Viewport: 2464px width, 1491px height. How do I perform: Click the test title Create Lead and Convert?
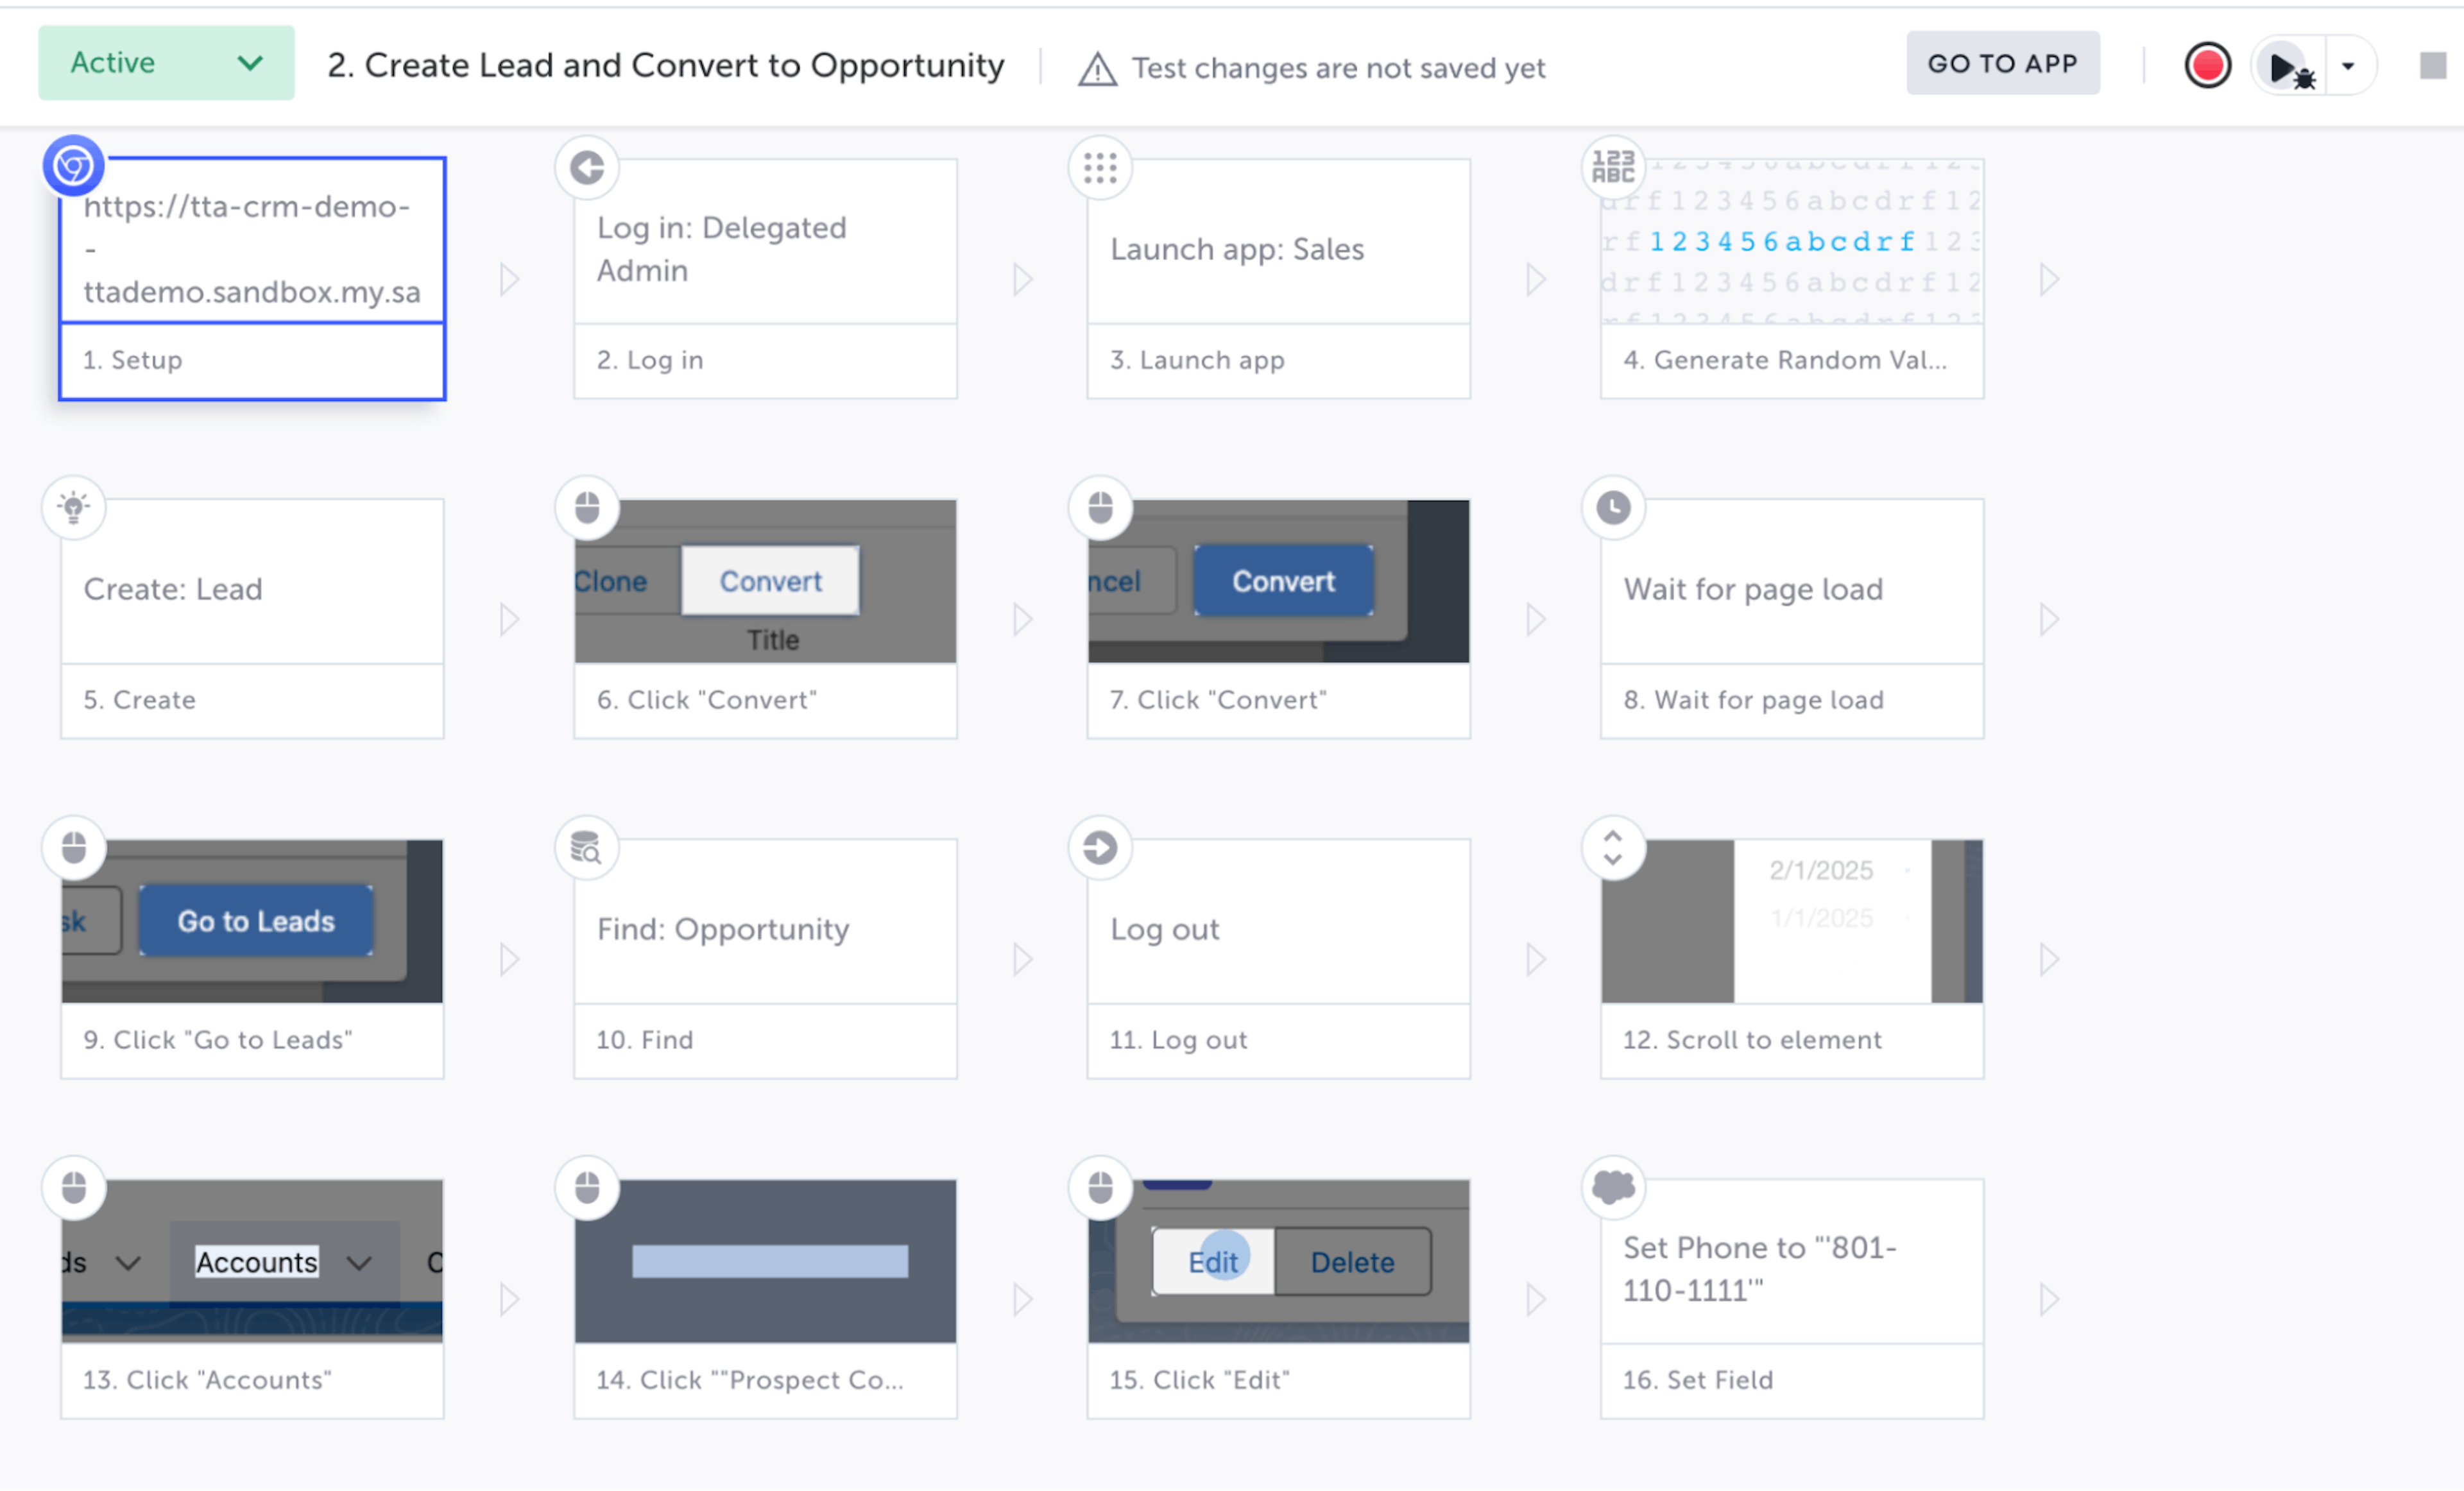(665, 66)
